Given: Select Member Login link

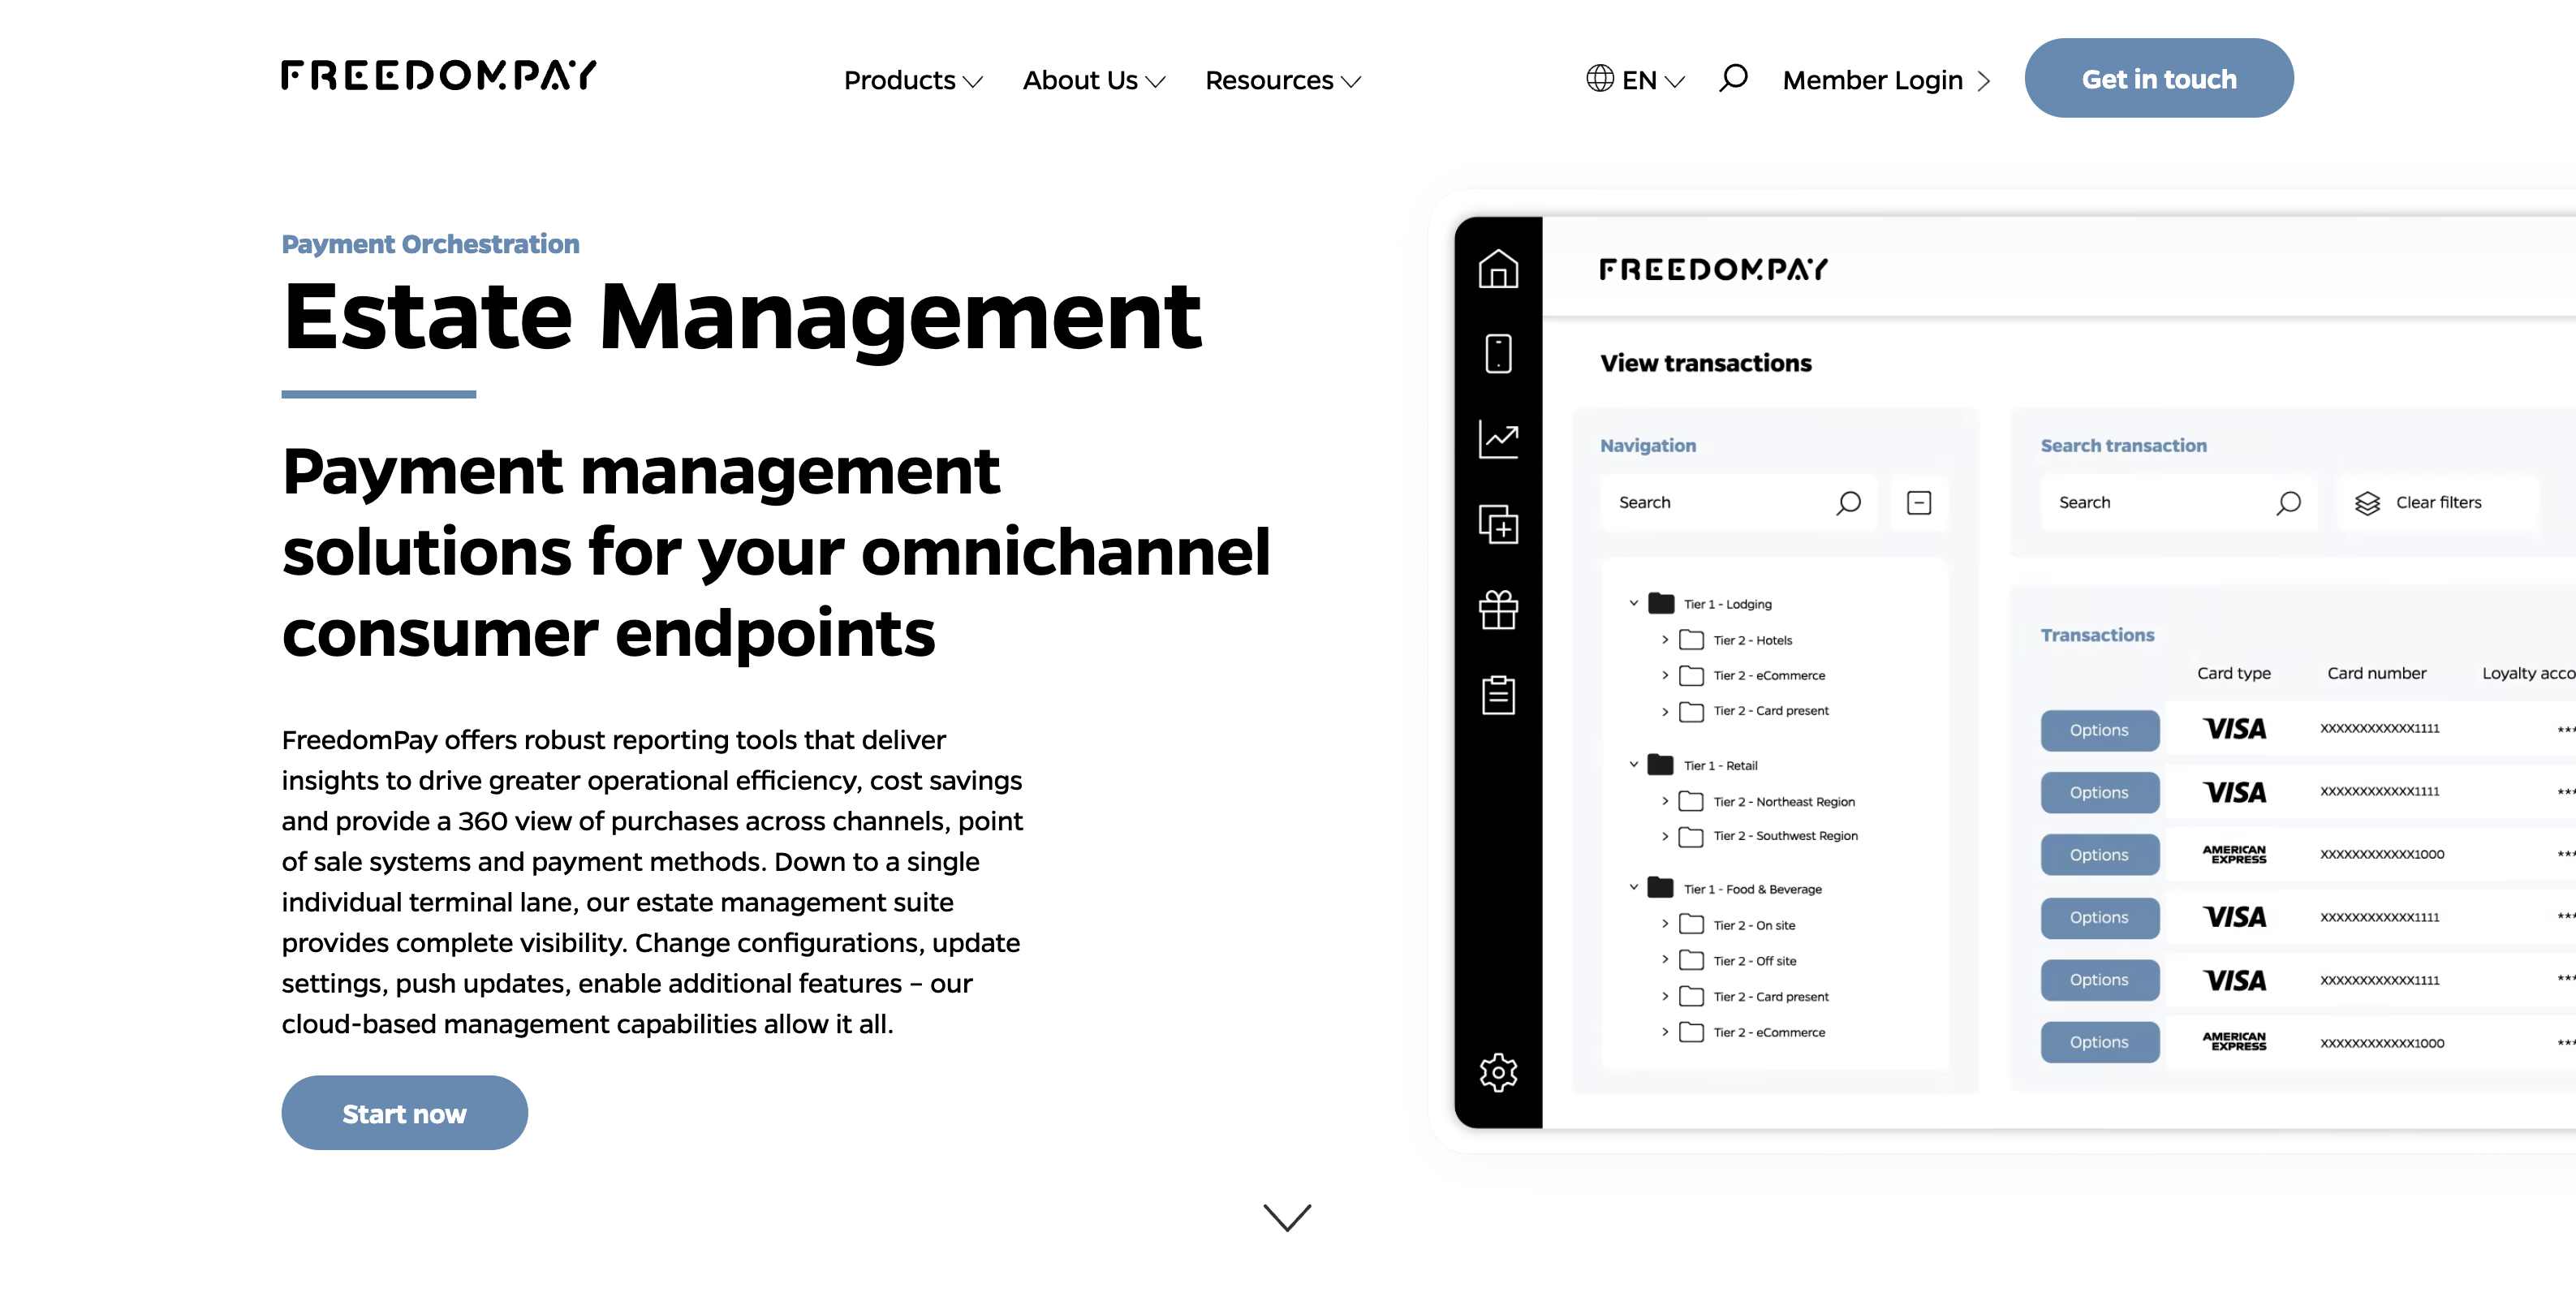Looking at the screenshot, I should (x=1889, y=78).
